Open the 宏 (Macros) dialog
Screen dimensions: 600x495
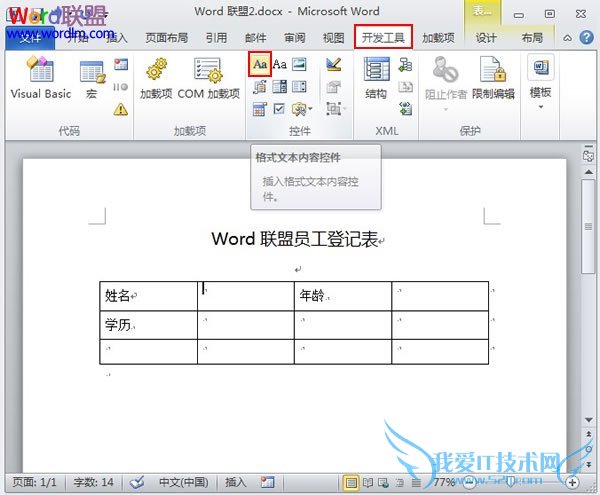click(91, 80)
